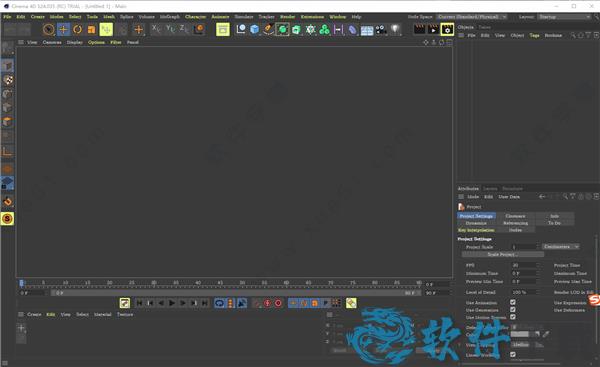Activate the Rotate tool
The image size is (600, 367).
tap(77, 29)
